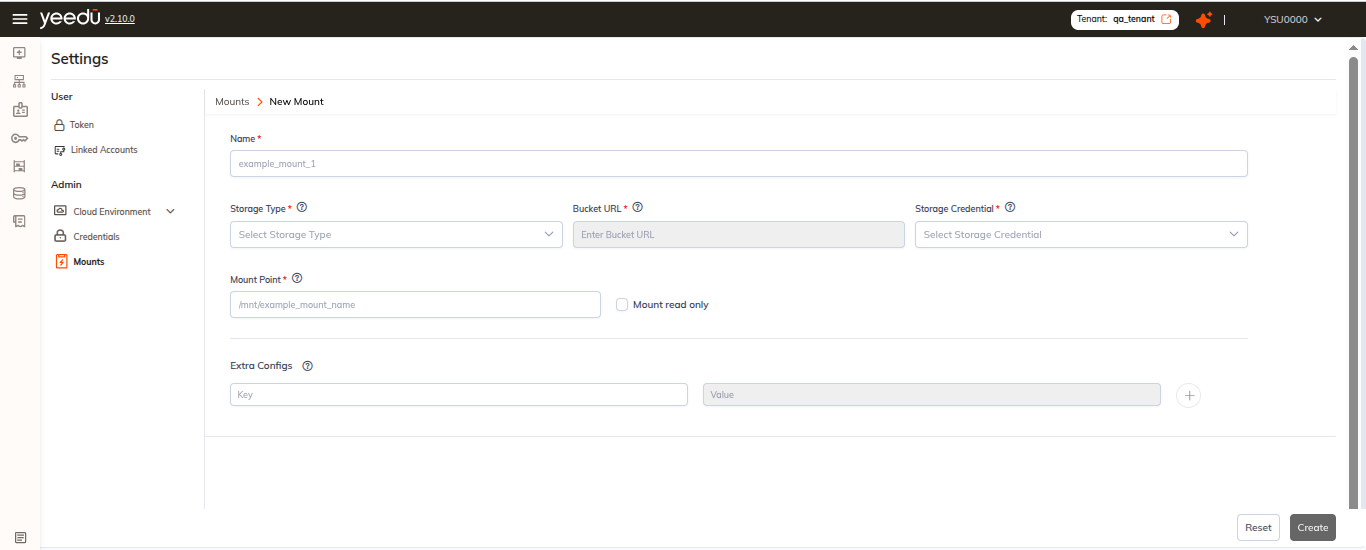Open the tenant external link icon
1366x550 pixels.
1166,19
